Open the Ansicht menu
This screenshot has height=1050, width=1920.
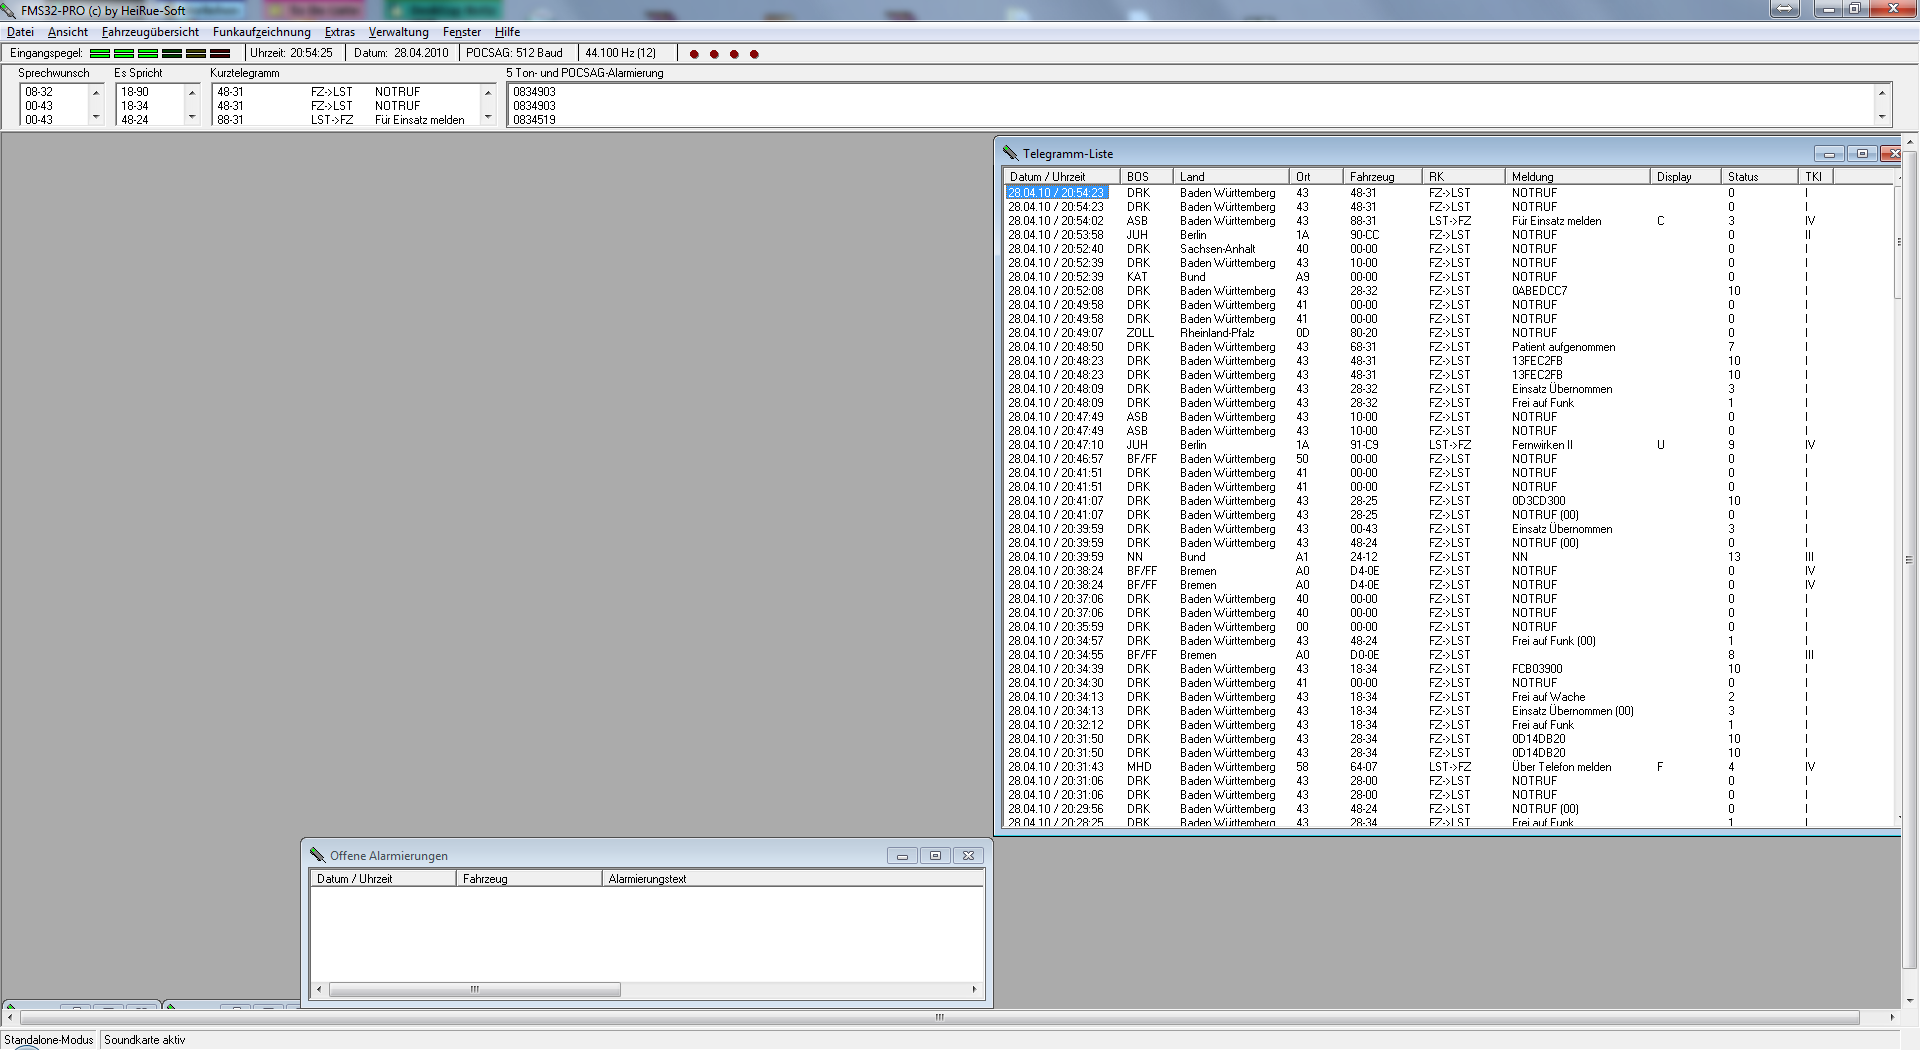pos(67,32)
